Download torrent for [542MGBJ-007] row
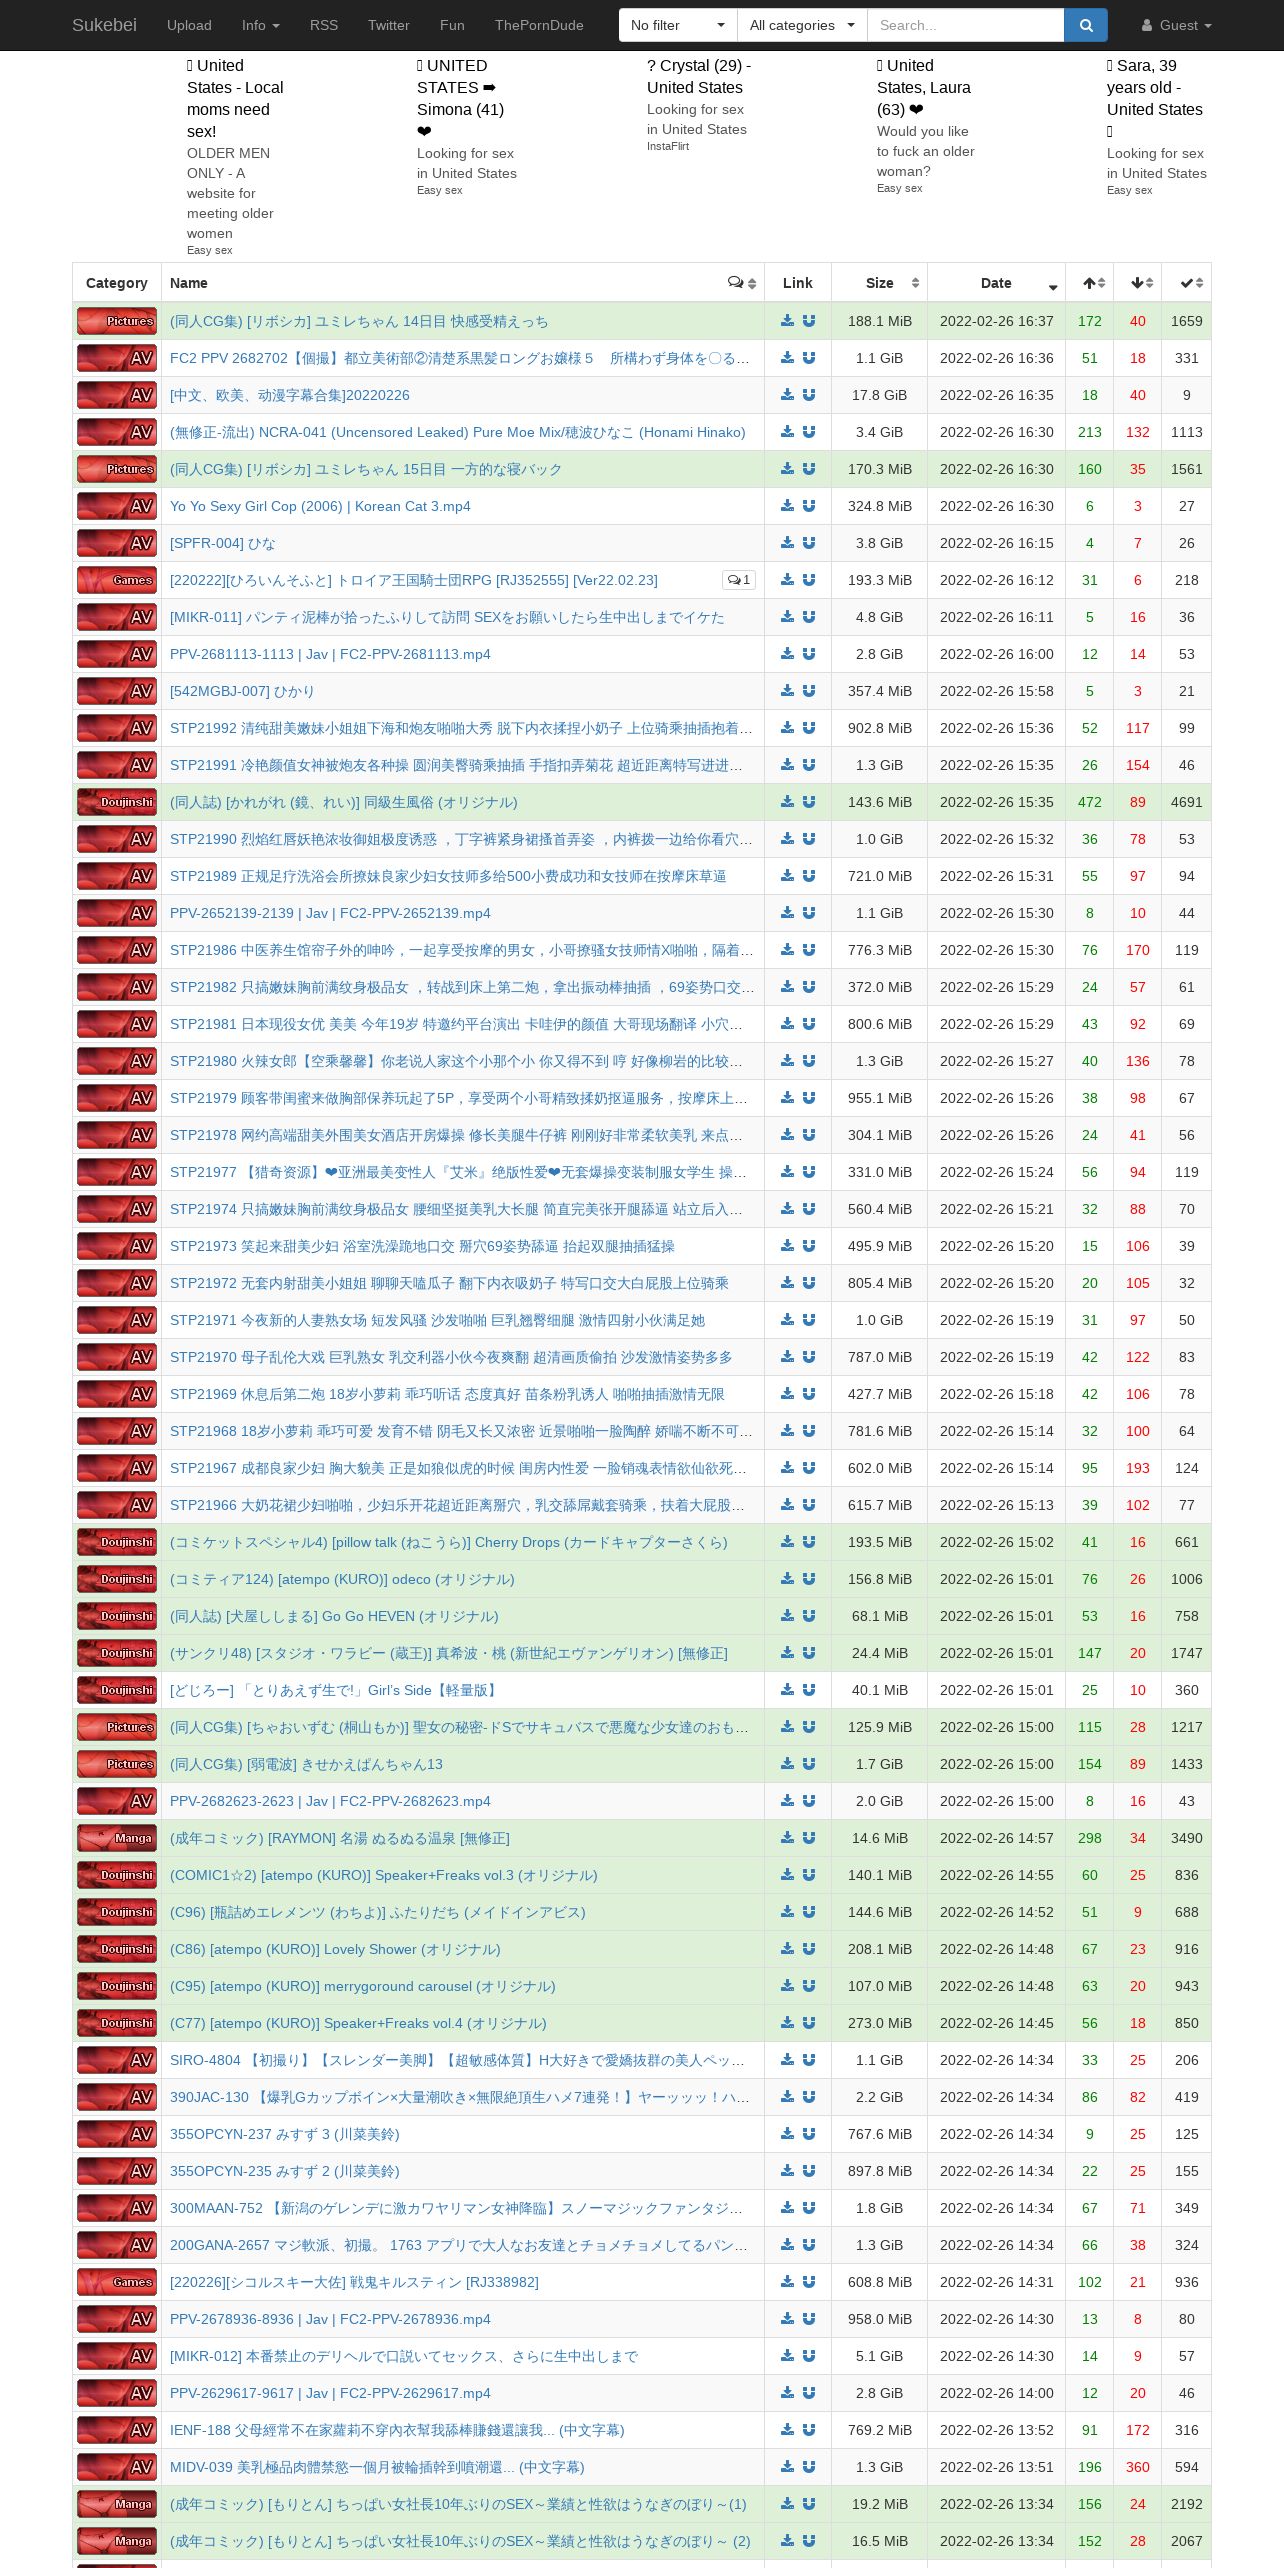 point(787,691)
